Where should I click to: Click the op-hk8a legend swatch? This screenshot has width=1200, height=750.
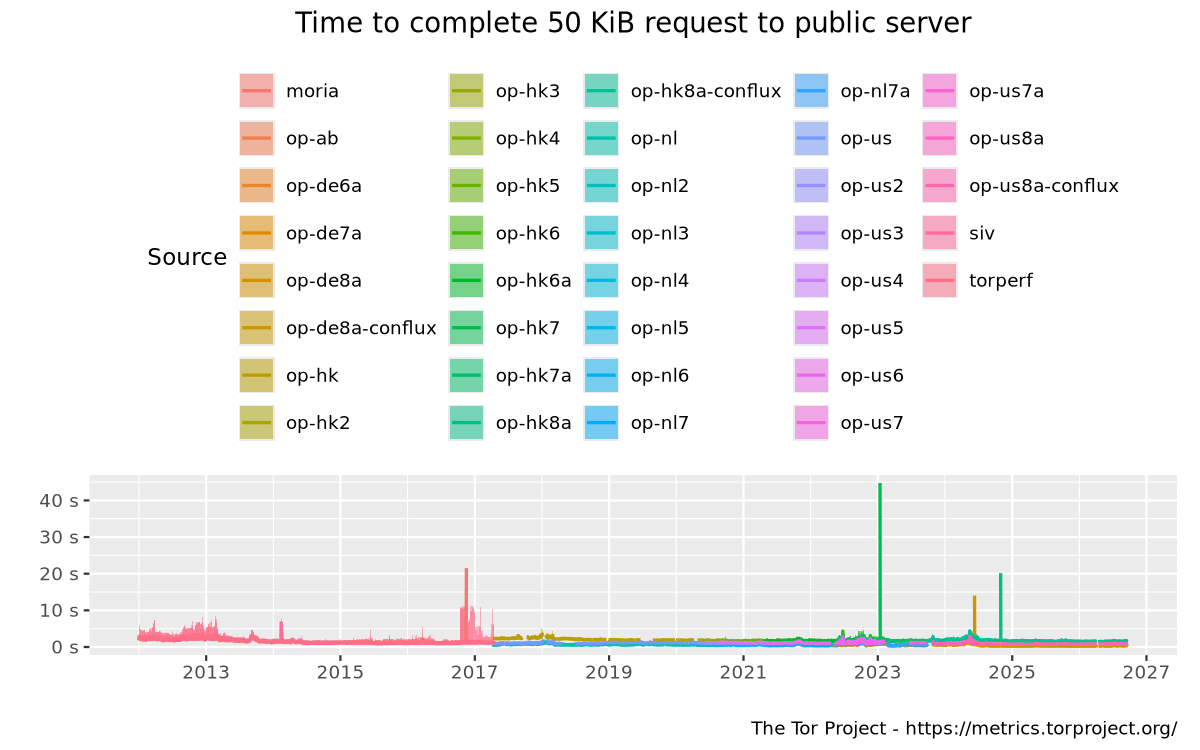click(x=466, y=423)
